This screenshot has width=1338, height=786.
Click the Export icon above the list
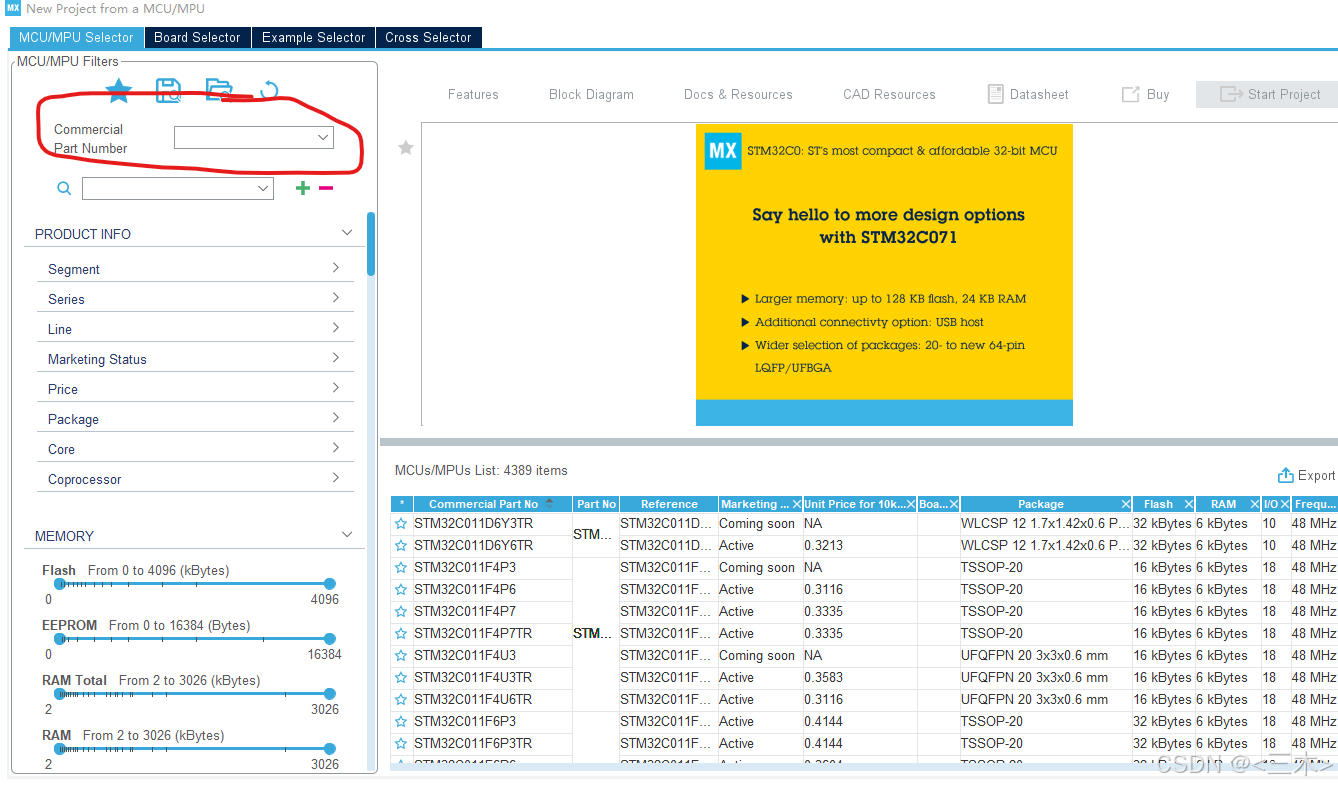coord(1286,475)
